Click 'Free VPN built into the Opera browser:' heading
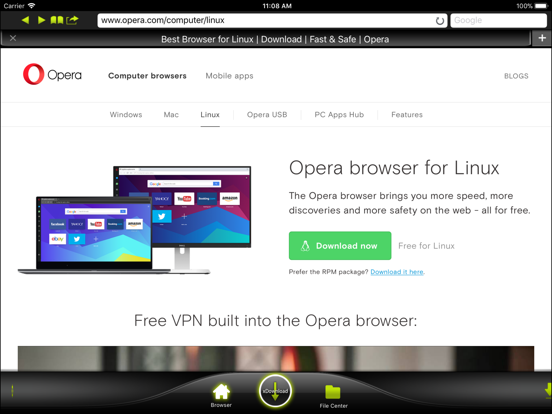552x414 pixels. pos(275,321)
